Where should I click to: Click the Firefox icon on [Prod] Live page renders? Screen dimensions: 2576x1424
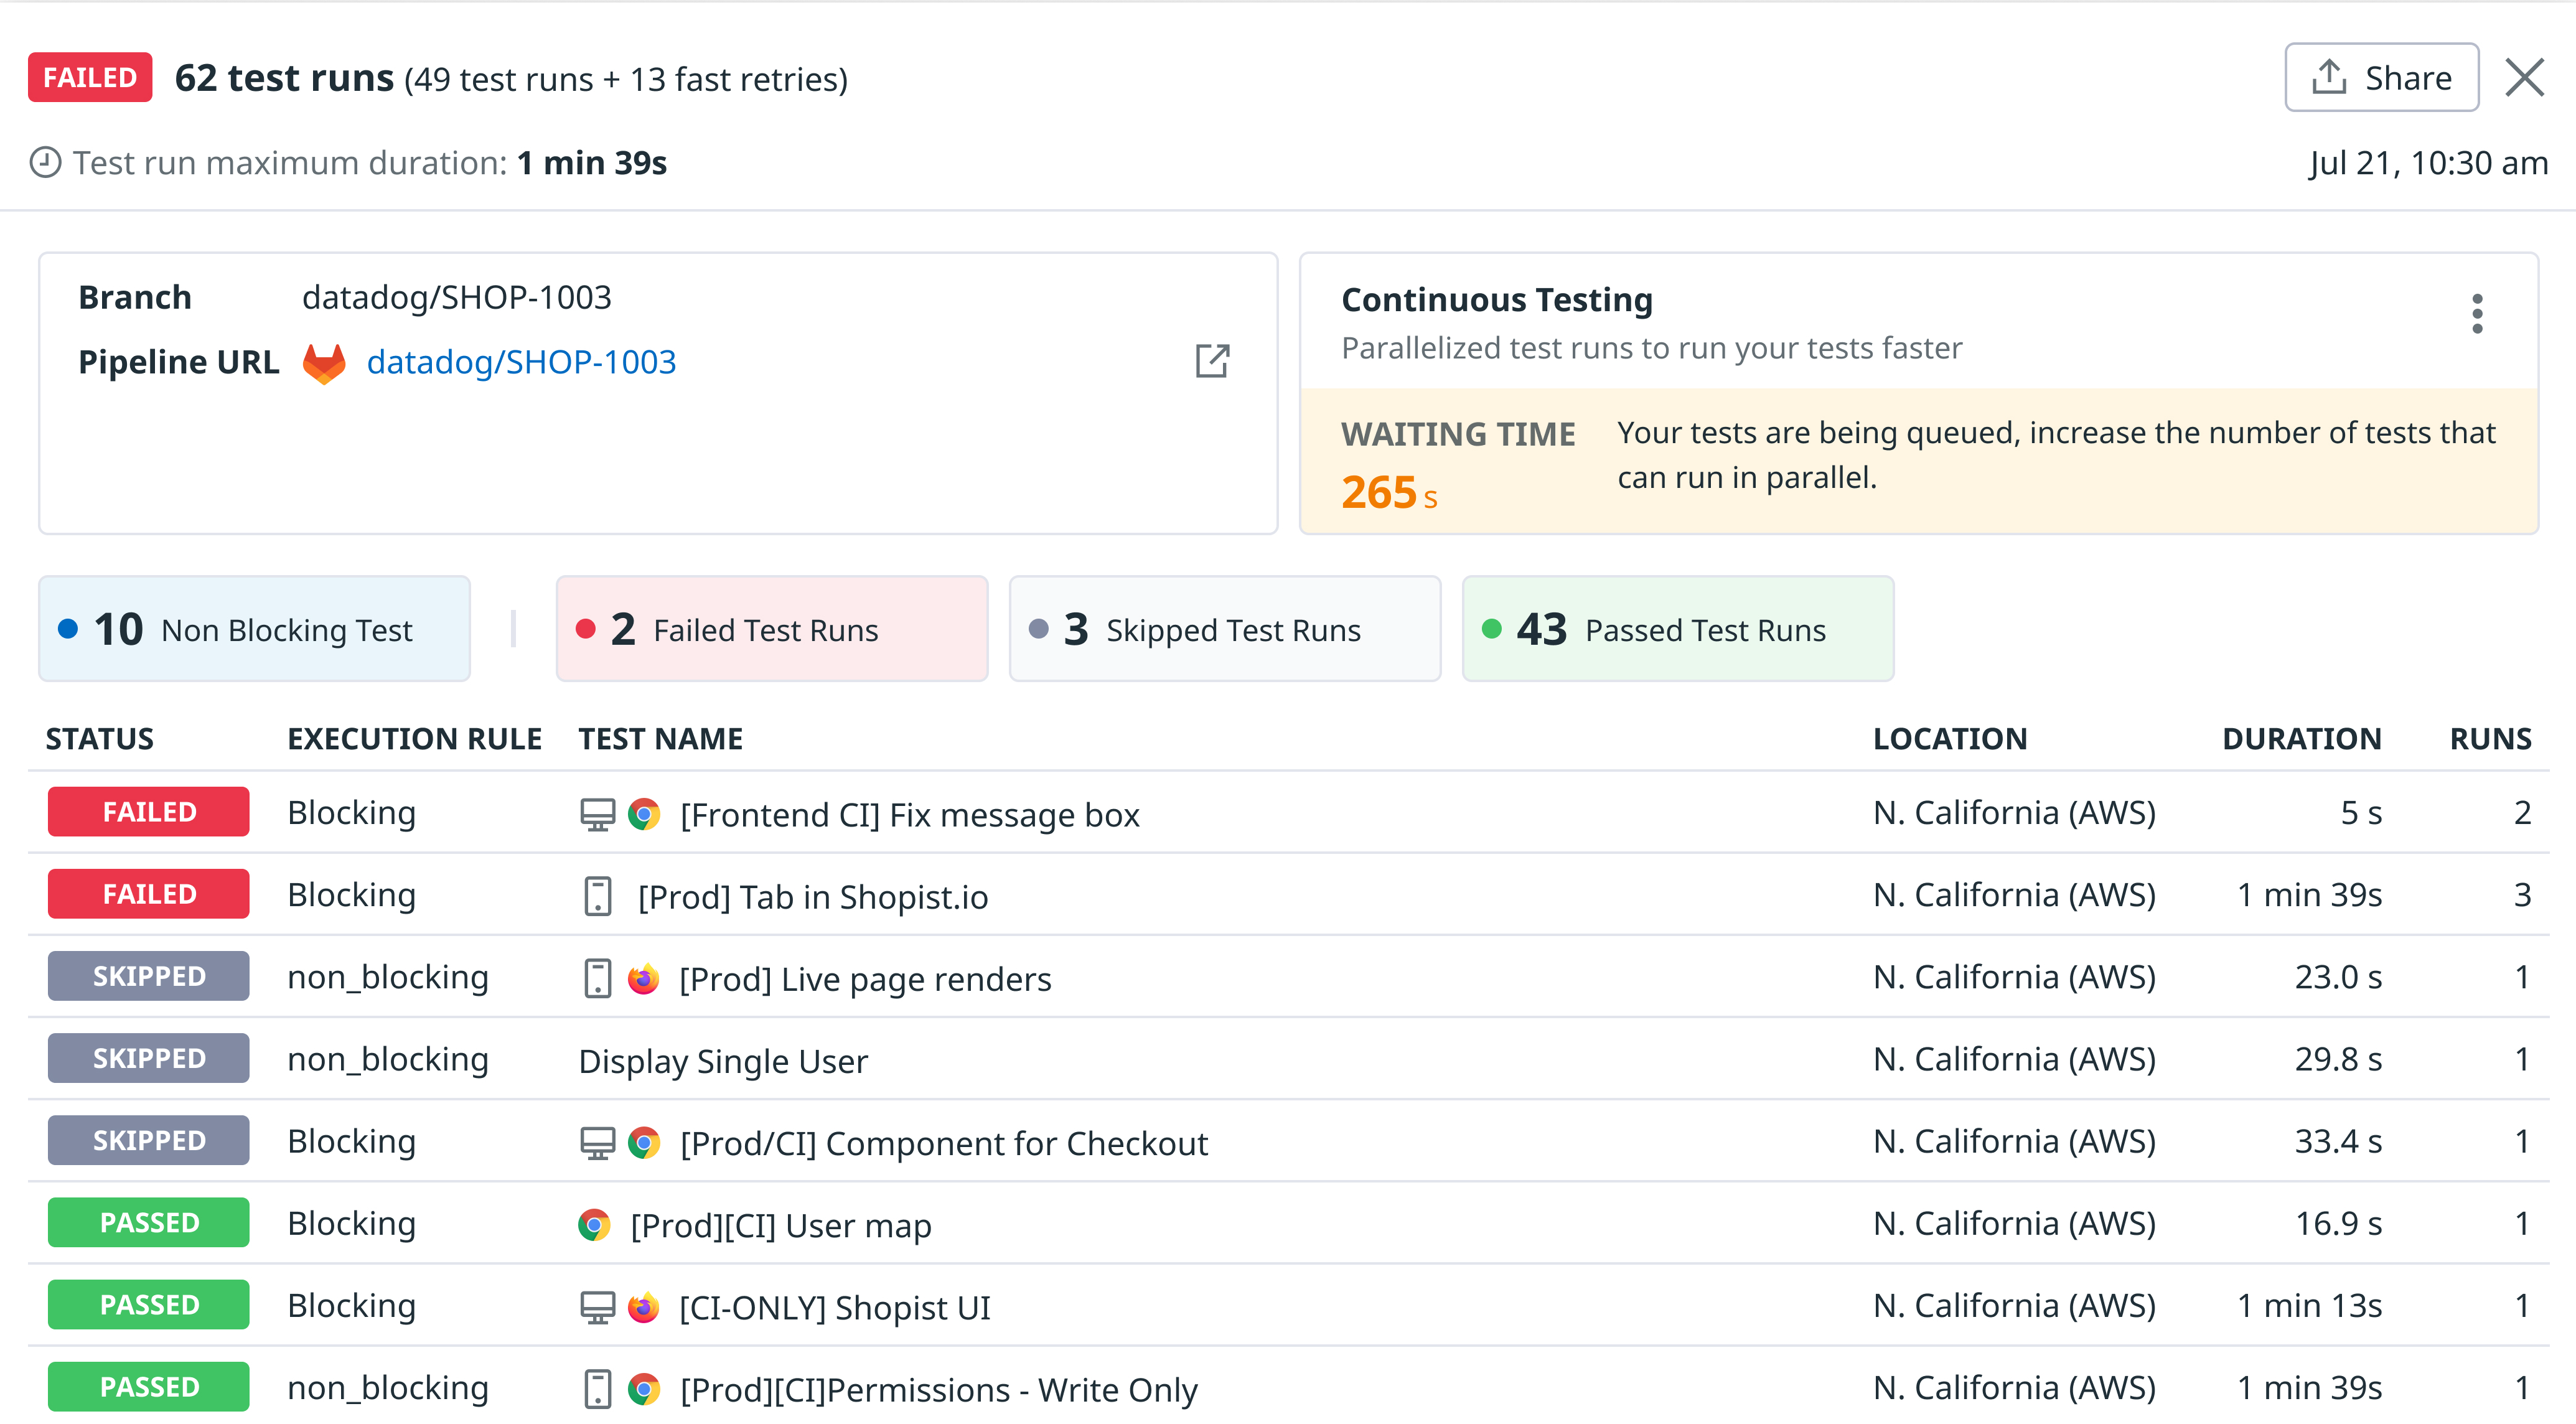pos(644,978)
